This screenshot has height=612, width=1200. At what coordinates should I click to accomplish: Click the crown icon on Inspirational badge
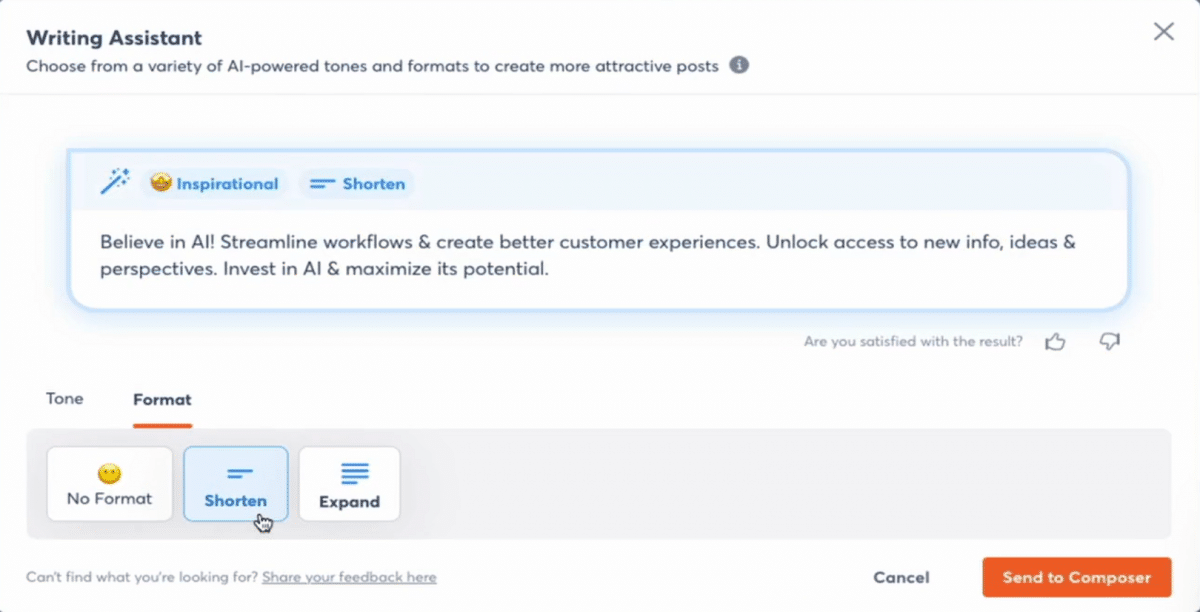pos(161,183)
